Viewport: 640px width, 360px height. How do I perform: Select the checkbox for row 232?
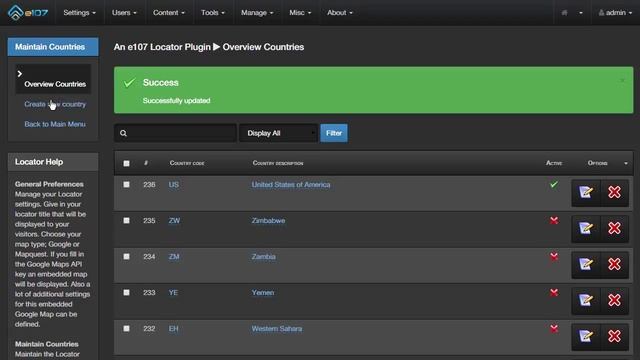pos(127,328)
